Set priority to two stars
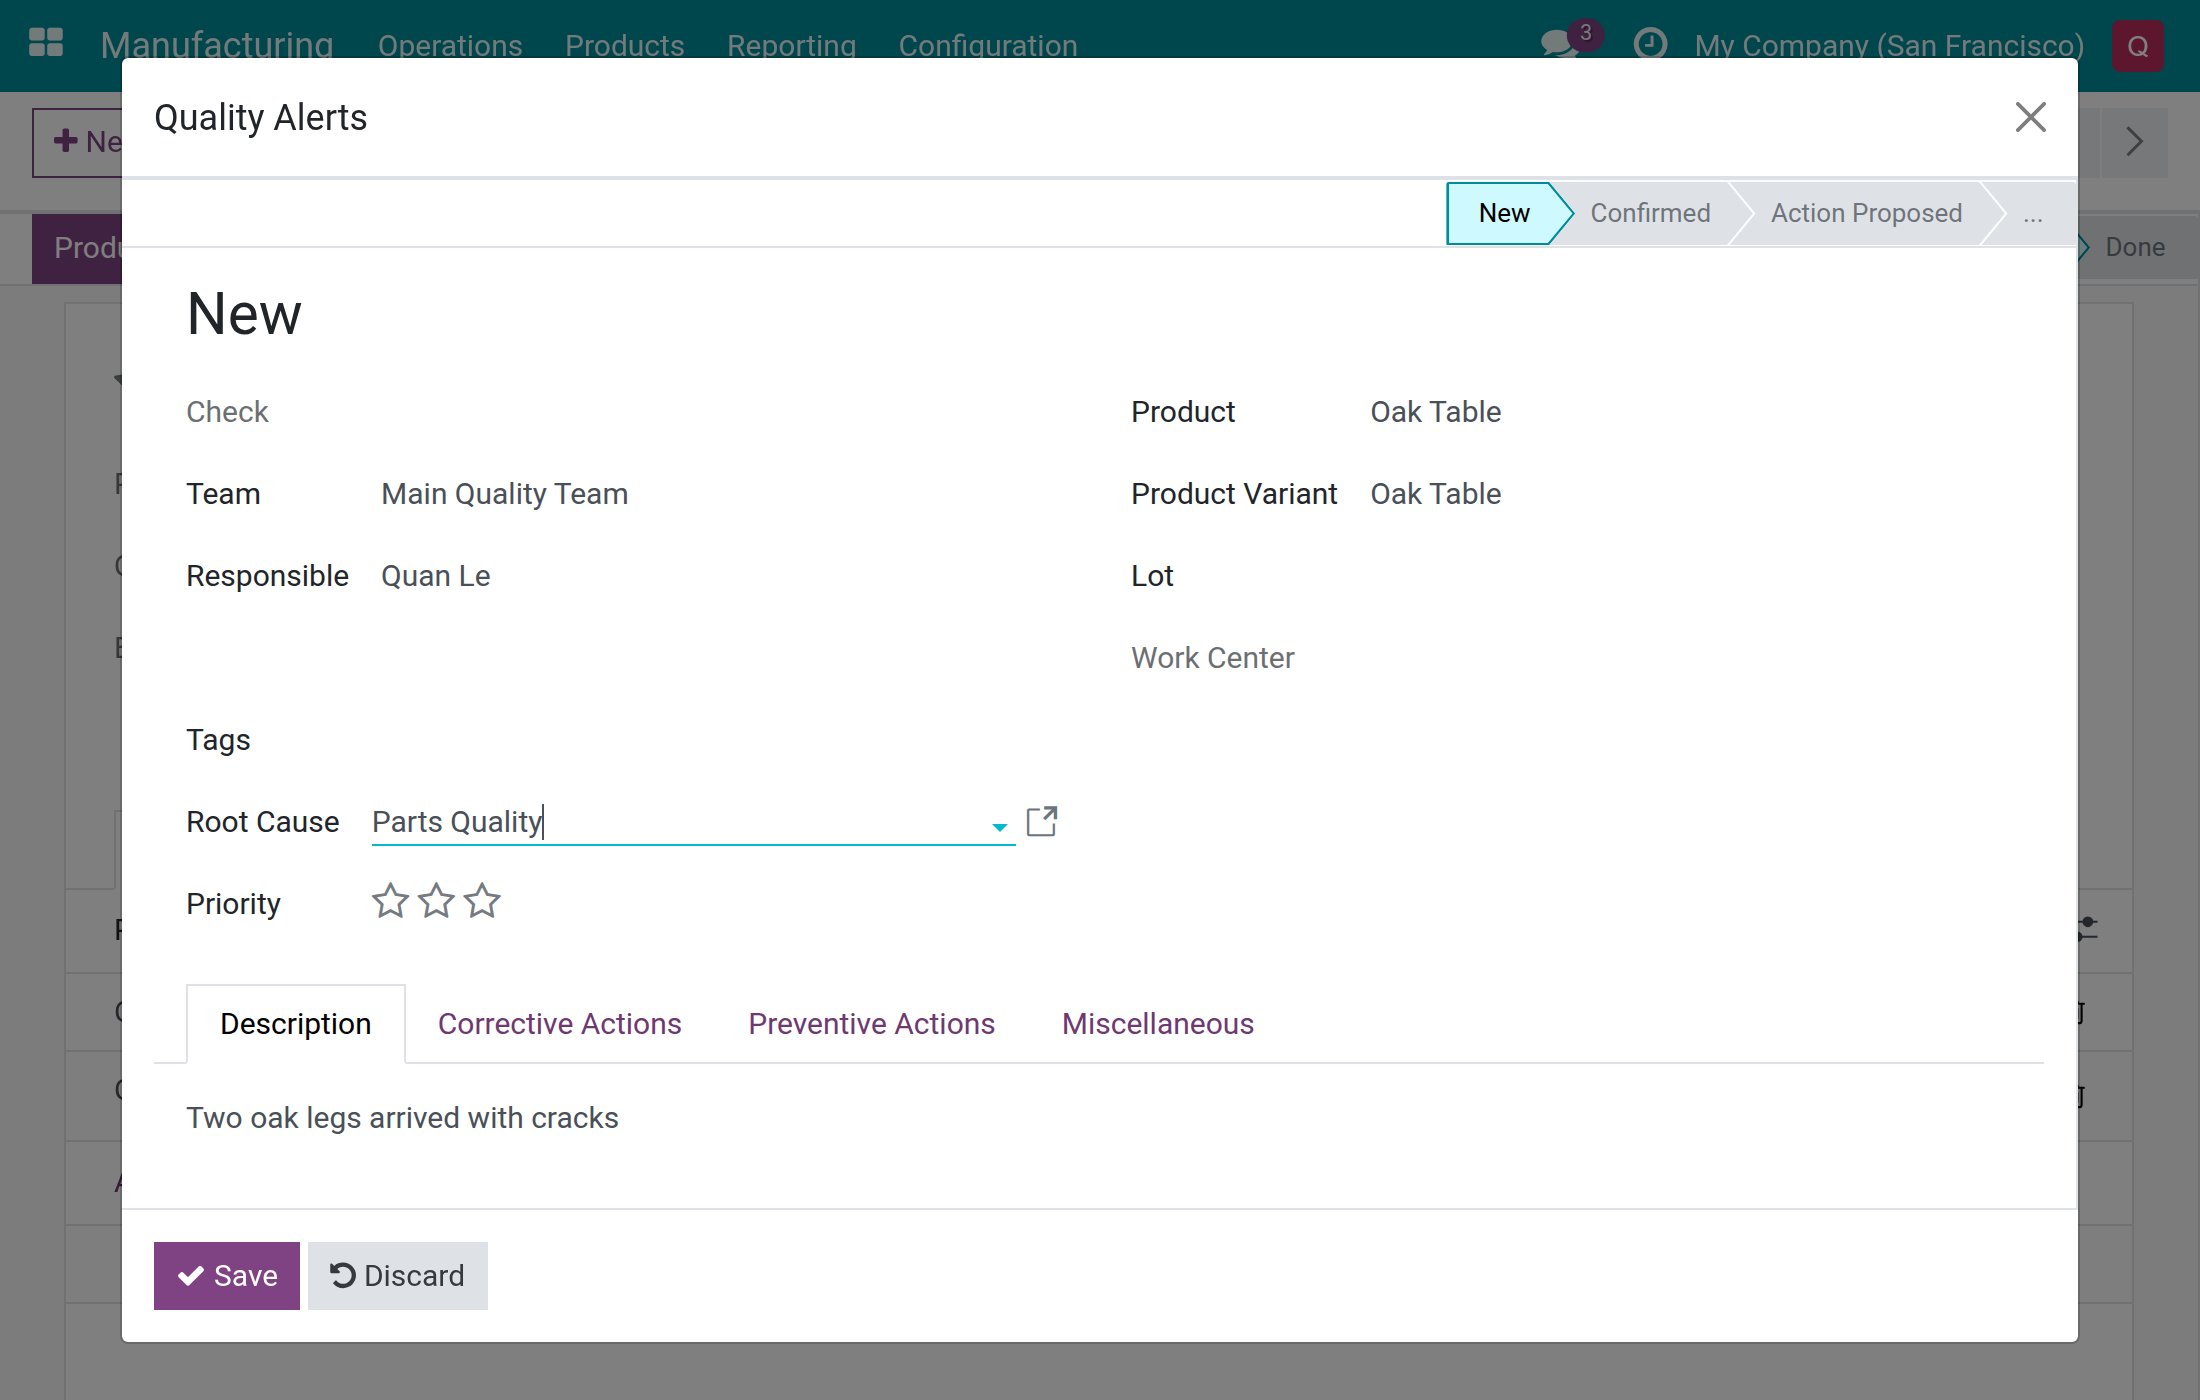Image resolution: width=2200 pixels, height=1400 pixels. point(436,901)
